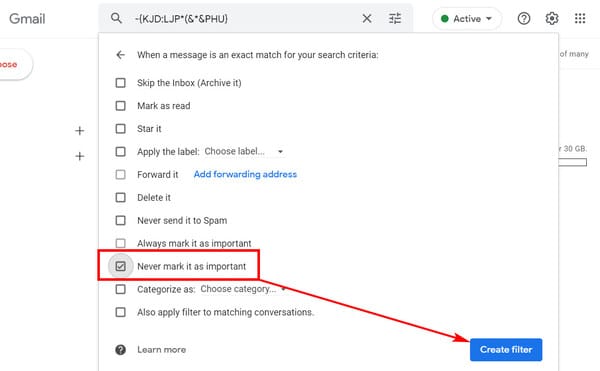Click the Gmail logo text

click(27, 18)
